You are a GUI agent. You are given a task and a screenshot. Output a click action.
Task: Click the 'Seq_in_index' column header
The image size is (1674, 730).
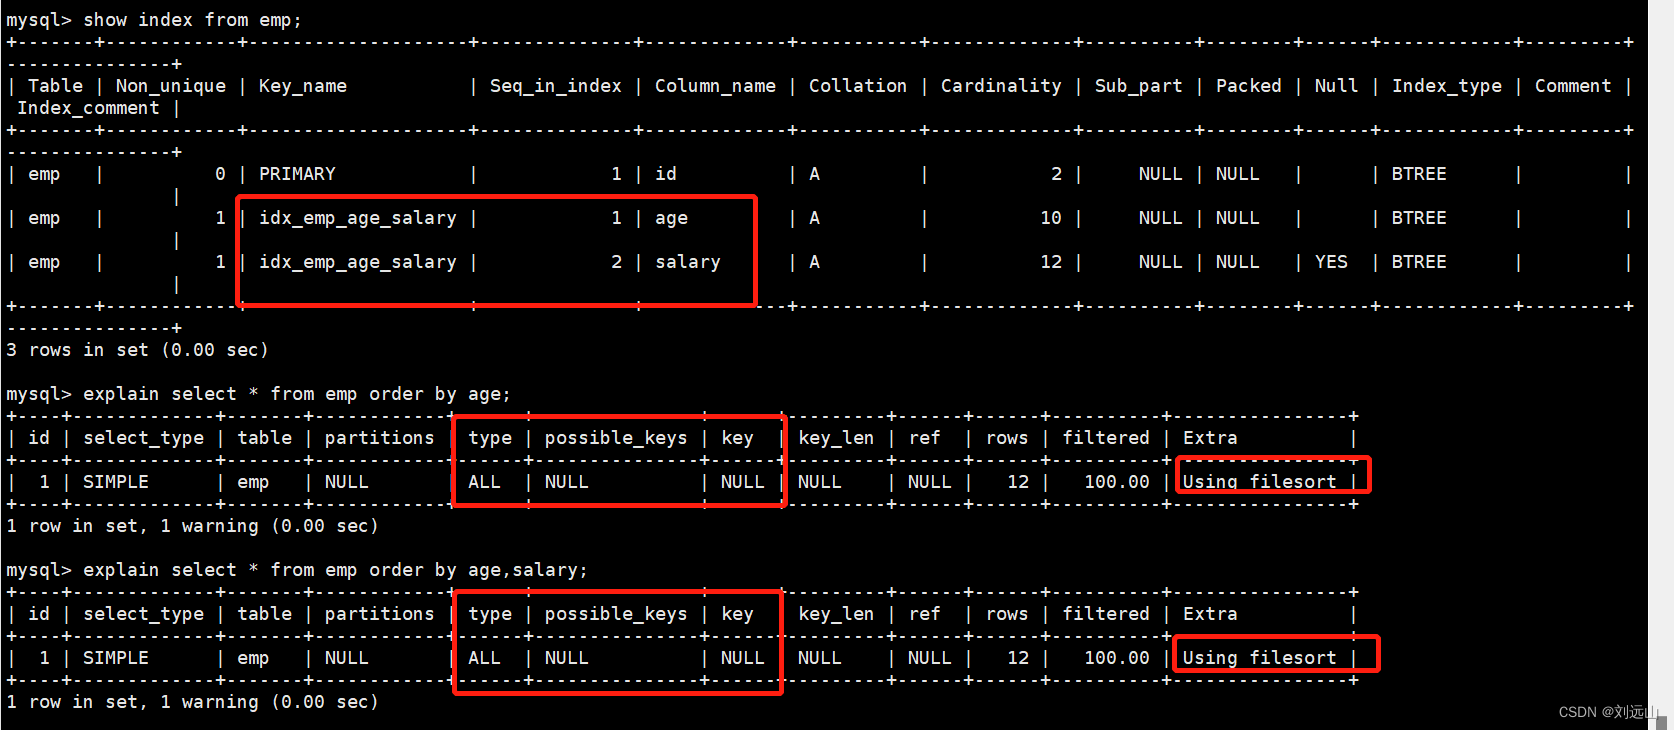[556, 86]
